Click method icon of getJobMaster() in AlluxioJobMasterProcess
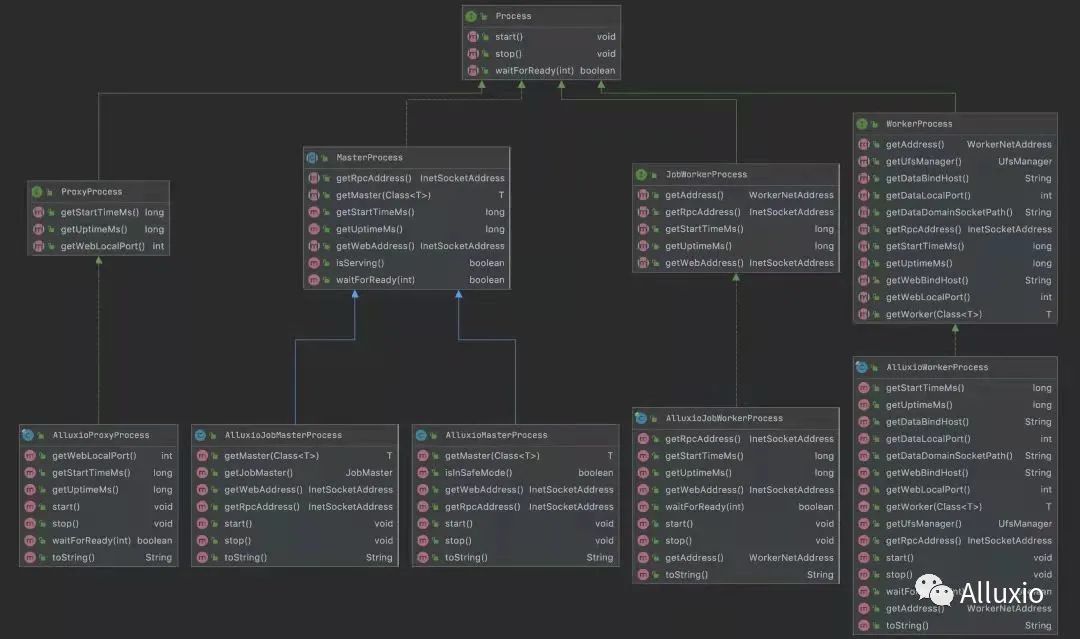This screenshot has height=639, width=1080. pyautogui.click(x=202, y=472)
